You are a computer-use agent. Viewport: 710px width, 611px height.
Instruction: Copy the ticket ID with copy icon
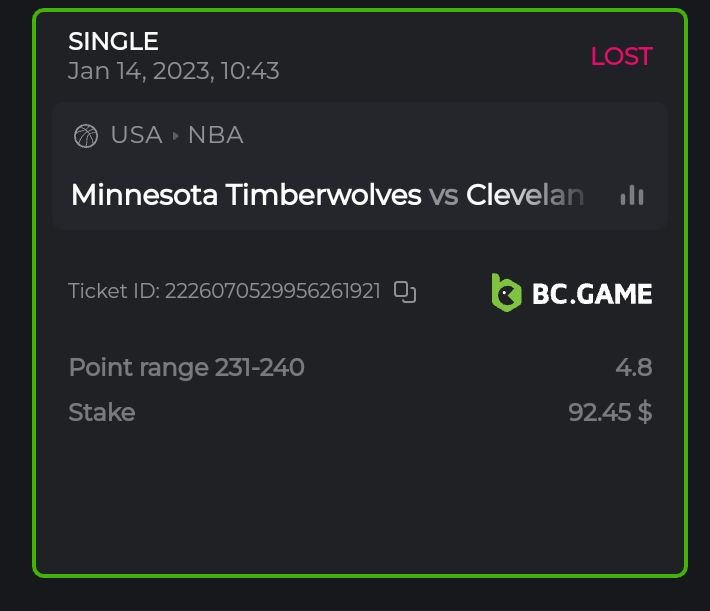coord(405,292)
